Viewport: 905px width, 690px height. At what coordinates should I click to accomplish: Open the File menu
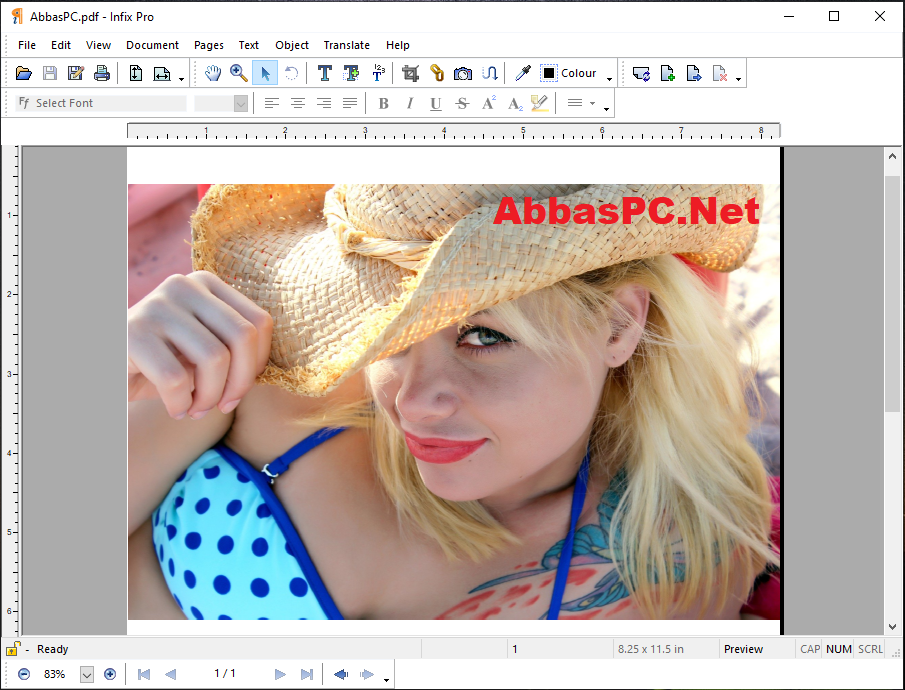tap(27, 45)
